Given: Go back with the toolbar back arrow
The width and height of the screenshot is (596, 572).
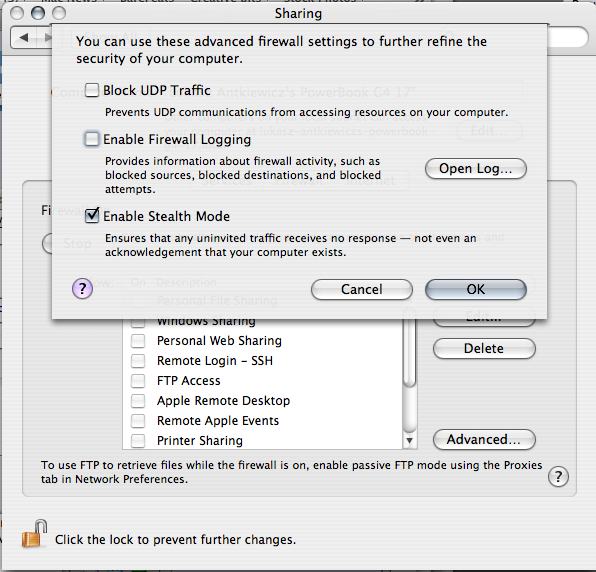Looking at the screenshot, I should click(24, 37).
